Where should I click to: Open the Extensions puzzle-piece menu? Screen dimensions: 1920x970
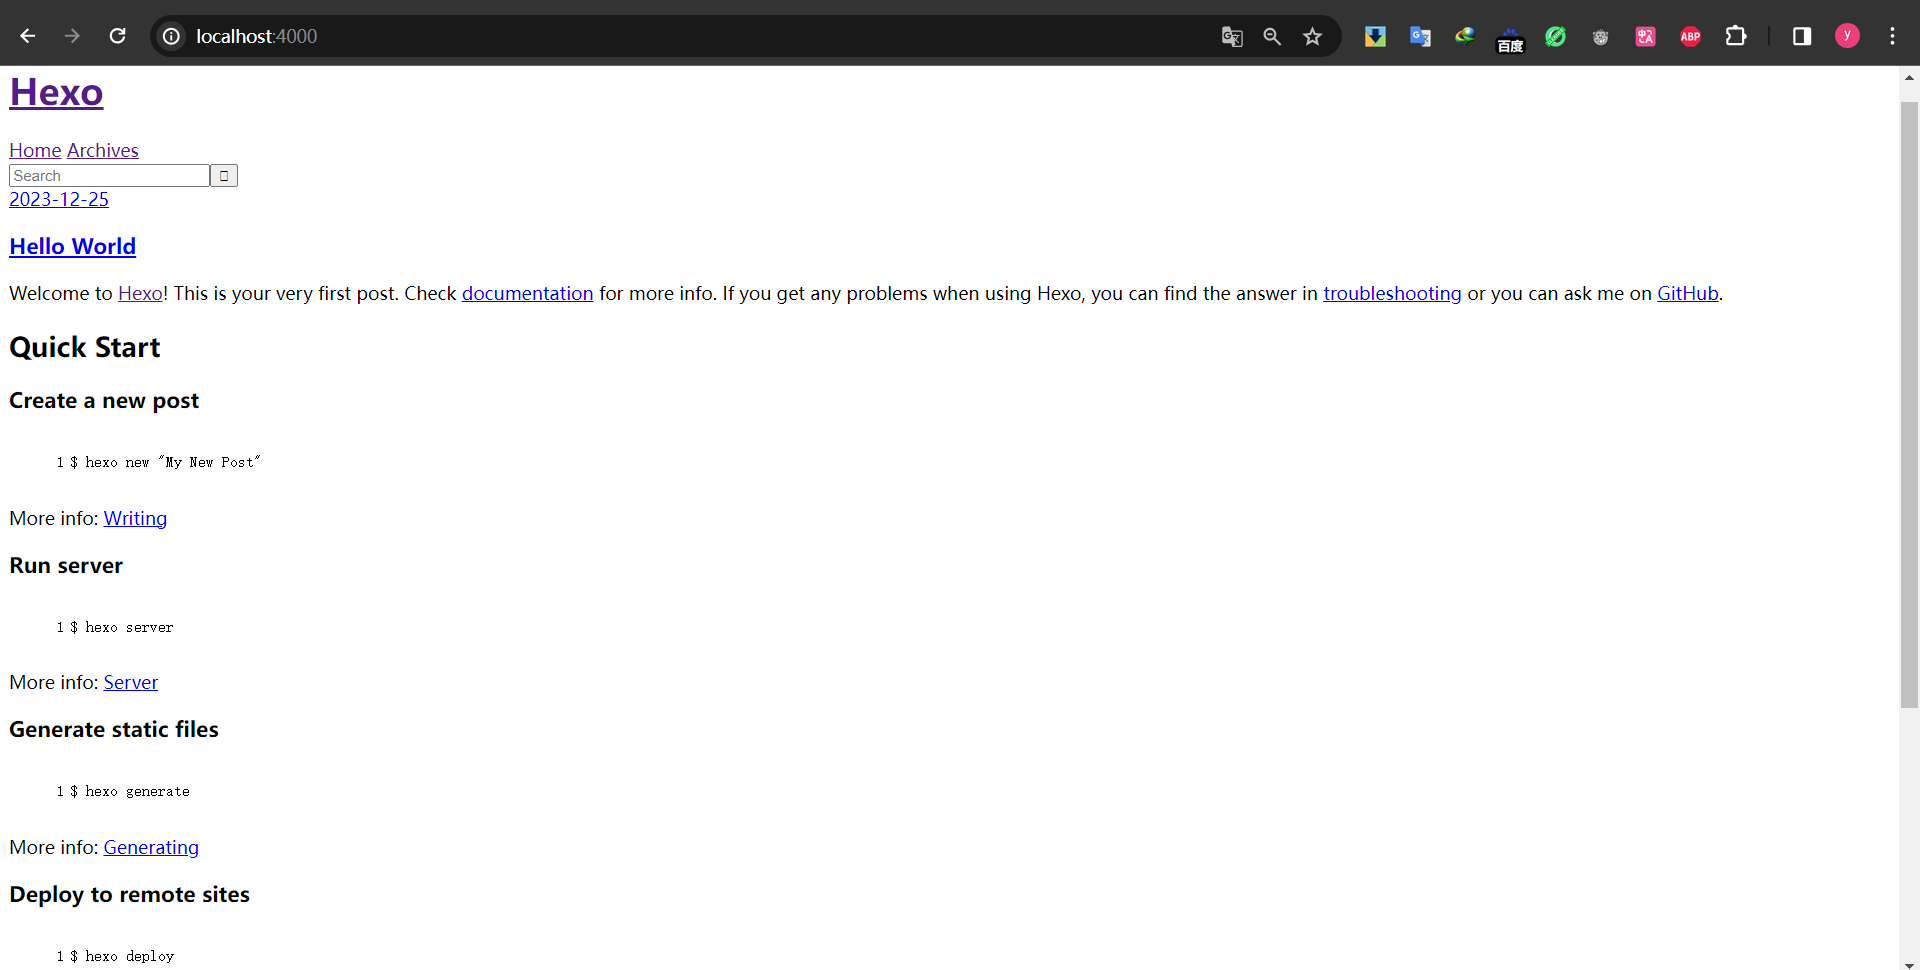tap(1736, 37)
